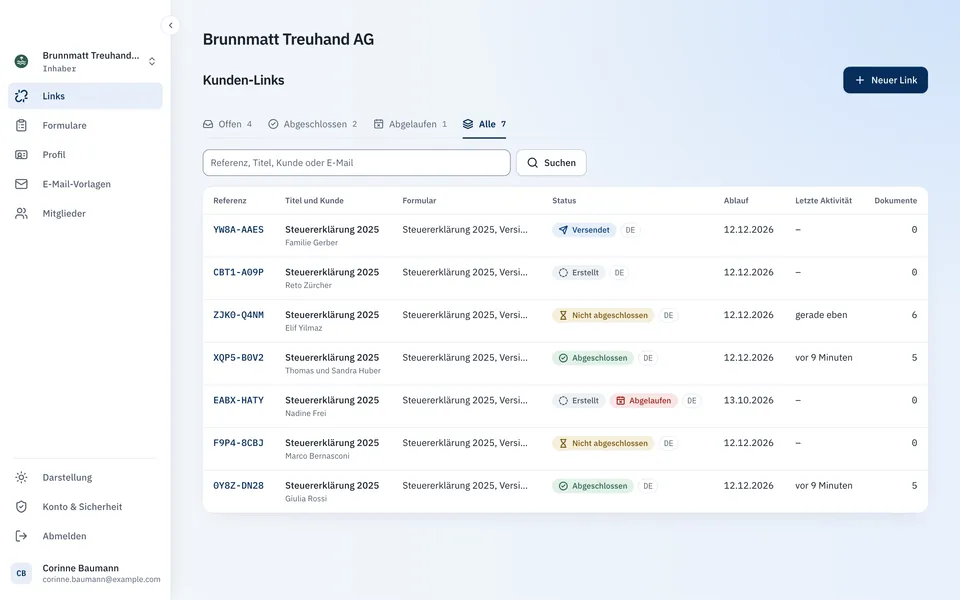Open Links in the sidebar
960x600 pixels.
(x=85, y=96)
